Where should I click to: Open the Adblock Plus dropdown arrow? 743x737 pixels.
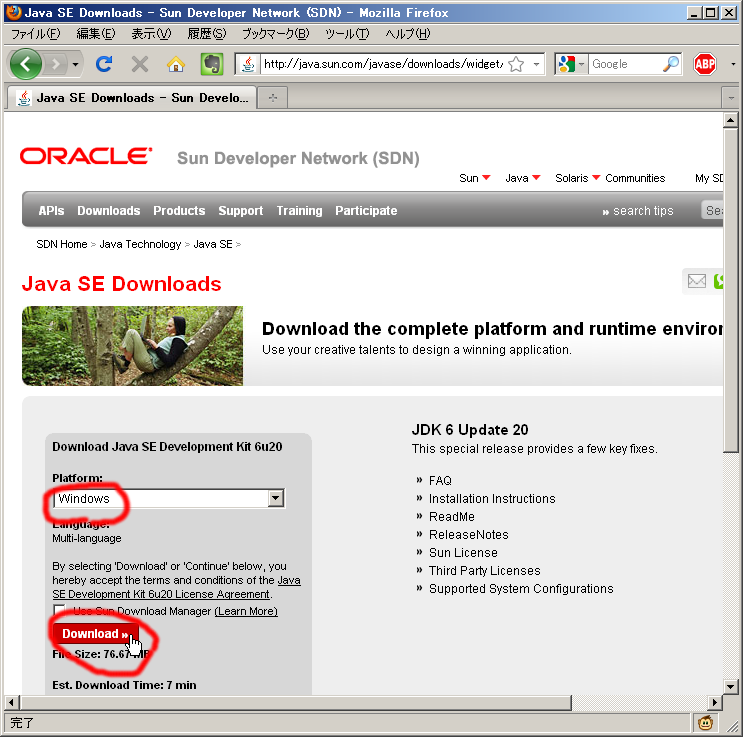733,64
